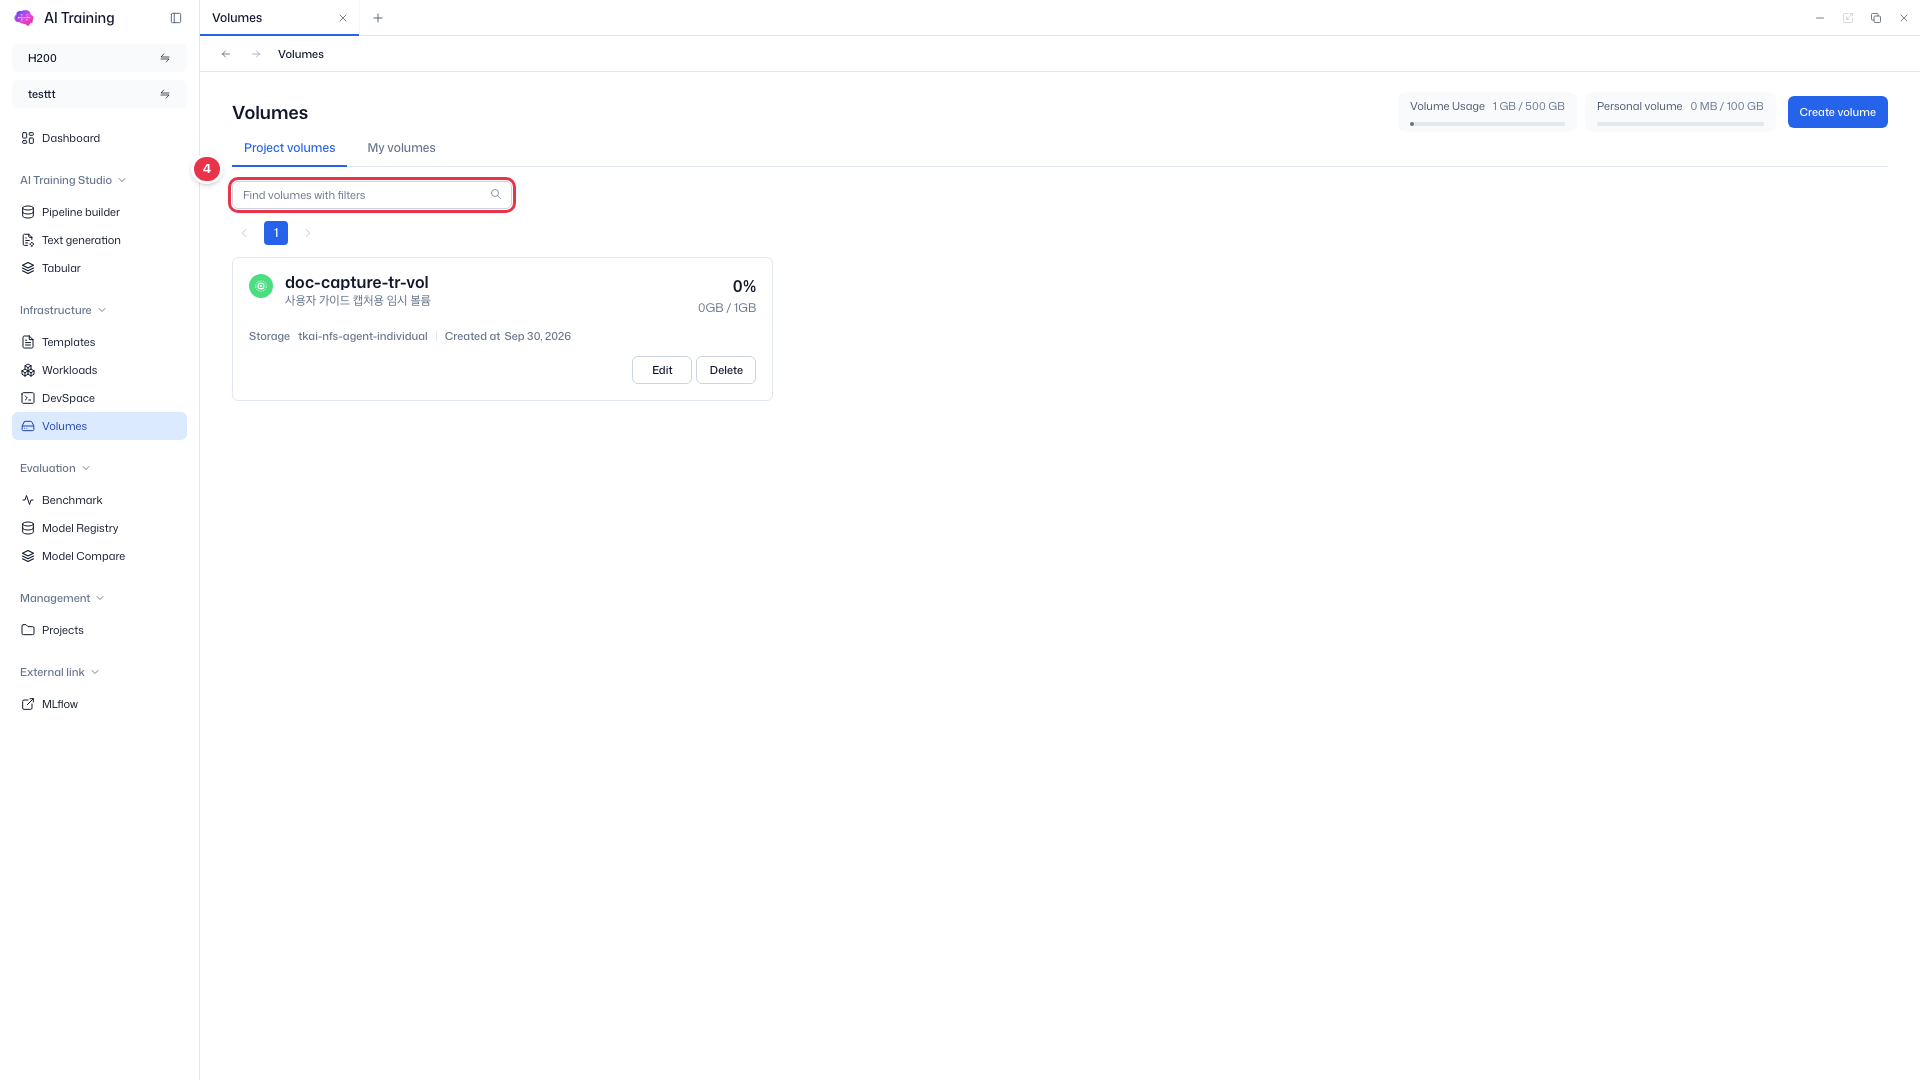
Task: Go to previous page of volumes
Action: pyautogui.click(x=244, y=233)
